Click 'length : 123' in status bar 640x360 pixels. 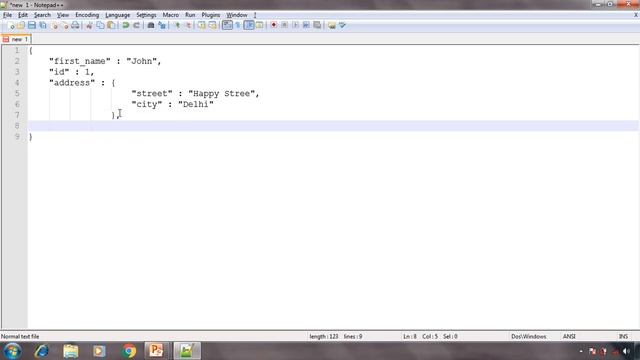pos(324,337)
